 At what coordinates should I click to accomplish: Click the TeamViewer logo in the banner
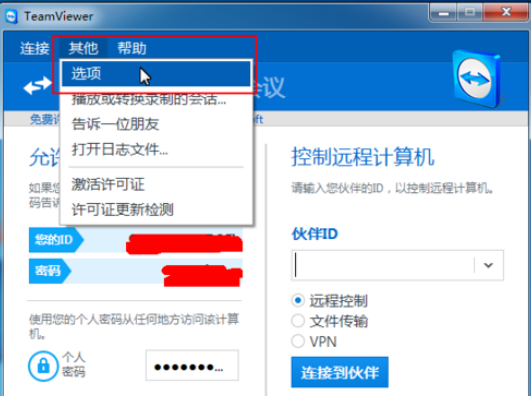477,79
